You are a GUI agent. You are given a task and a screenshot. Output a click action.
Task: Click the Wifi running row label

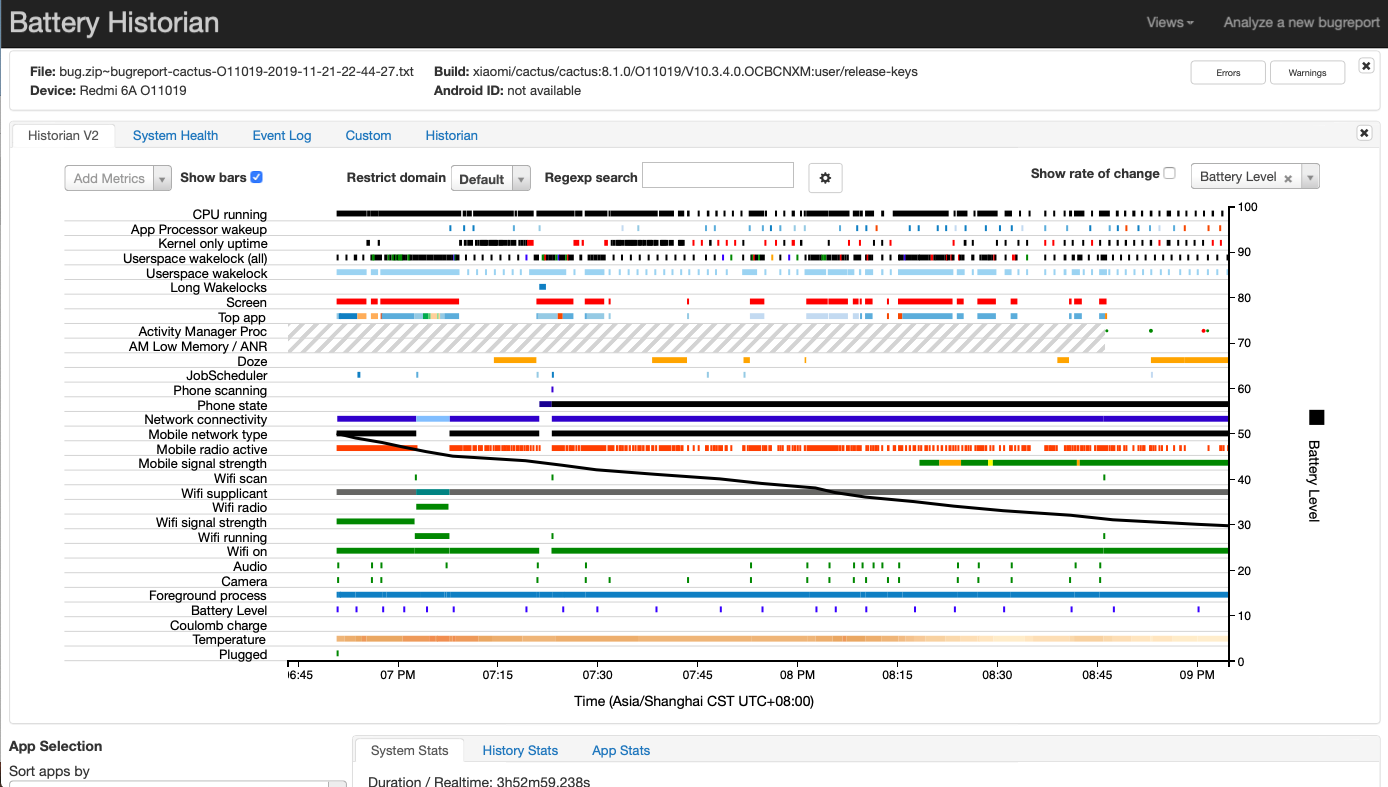[233, 538]
